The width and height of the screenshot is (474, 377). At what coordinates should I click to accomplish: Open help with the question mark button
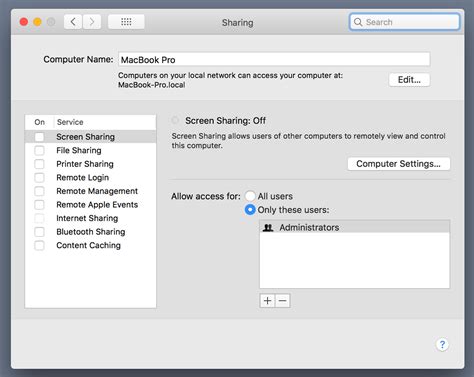point(442,344)
